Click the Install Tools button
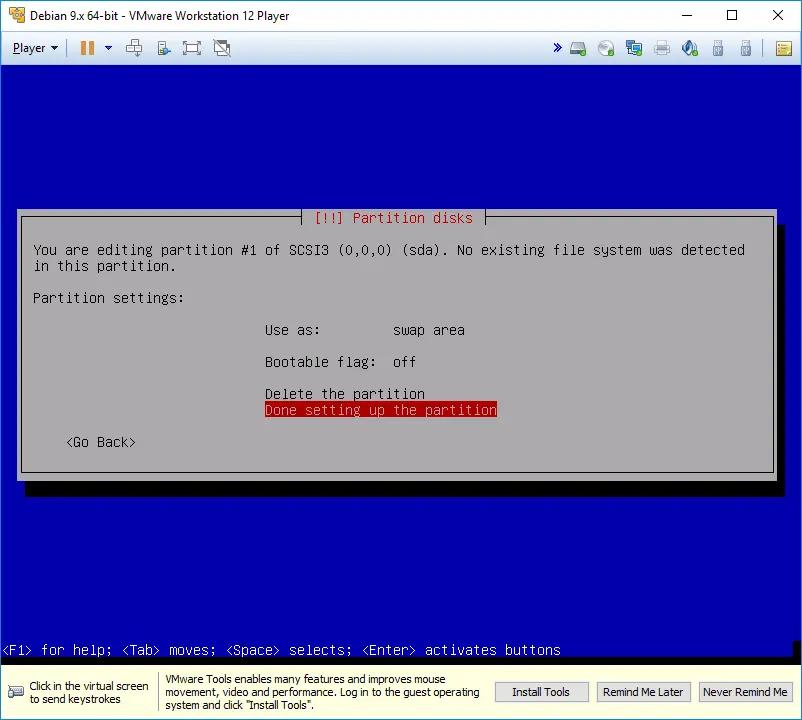Image resolution: width=802 pixels, height=720 pixels. tap(541, 692)
